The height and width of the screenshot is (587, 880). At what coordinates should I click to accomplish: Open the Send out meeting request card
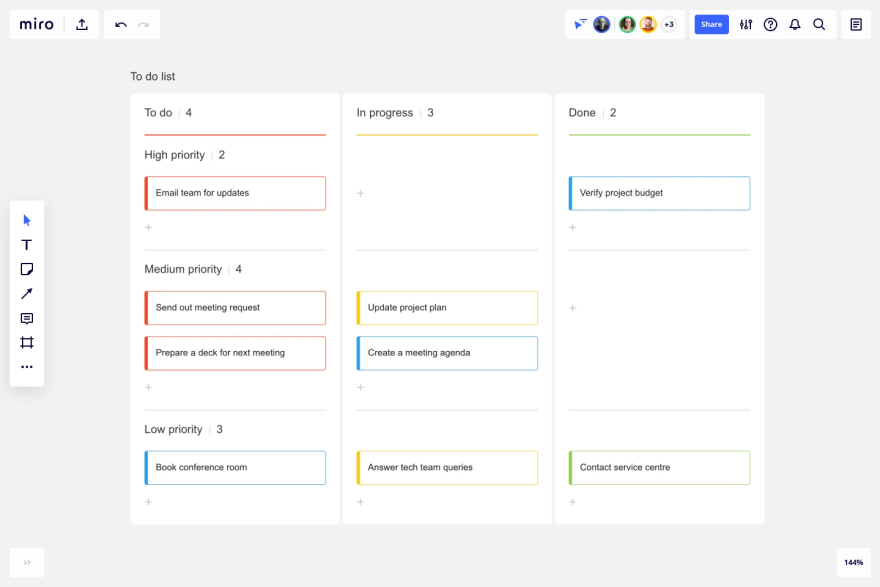coord(235,308)
